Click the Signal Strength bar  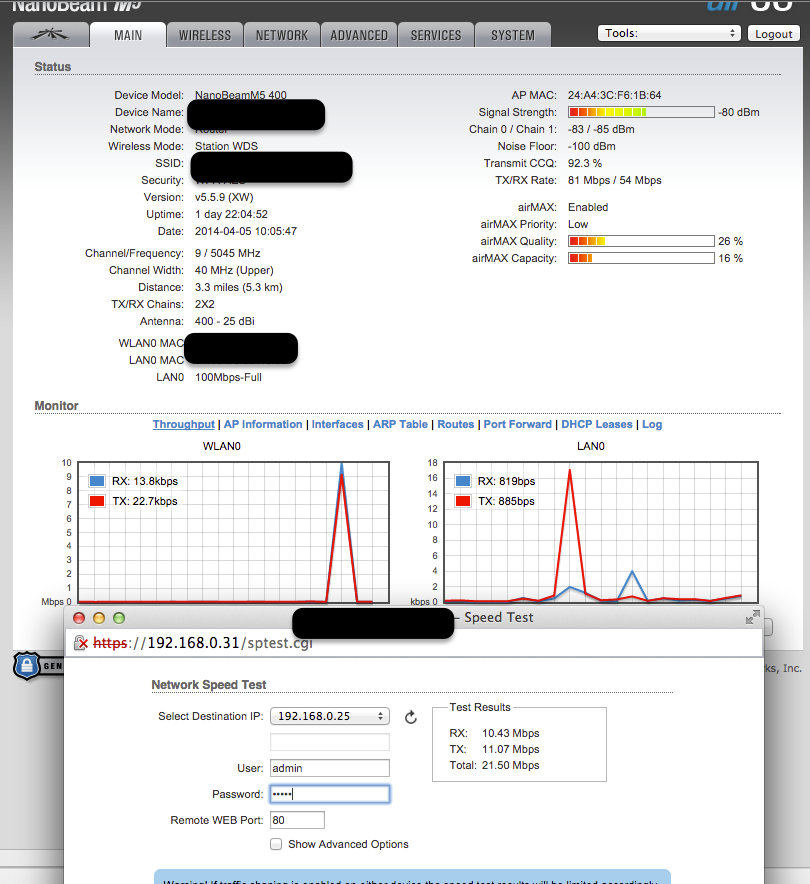[641, 112]
